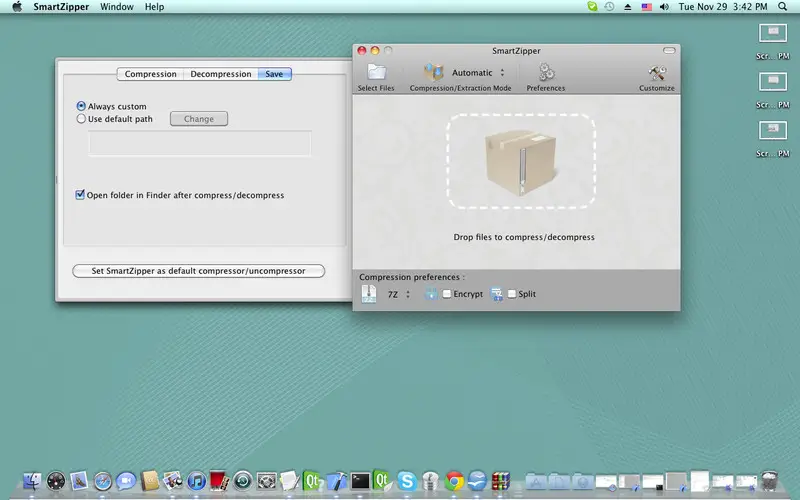
Task: Switch to the Compression tab
Action: click(151, 74)
